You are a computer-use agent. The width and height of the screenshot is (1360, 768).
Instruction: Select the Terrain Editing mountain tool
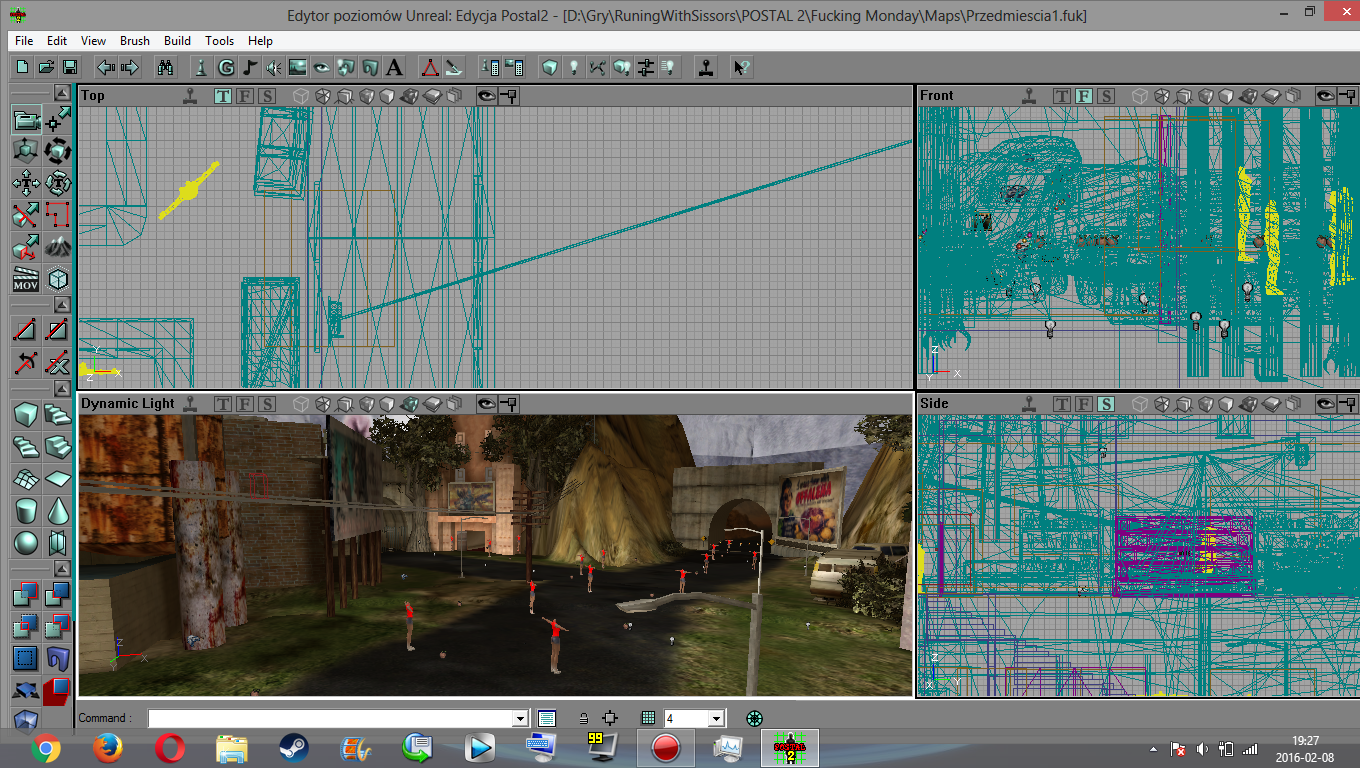59,246
